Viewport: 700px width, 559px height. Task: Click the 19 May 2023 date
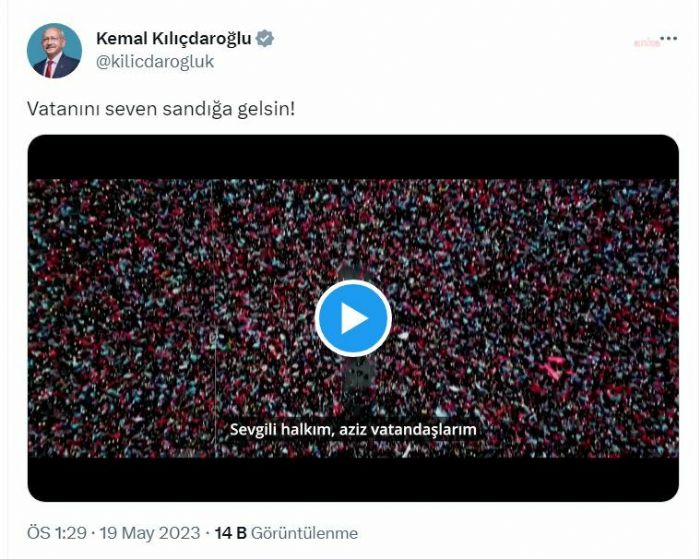click(x=150, y=533)
